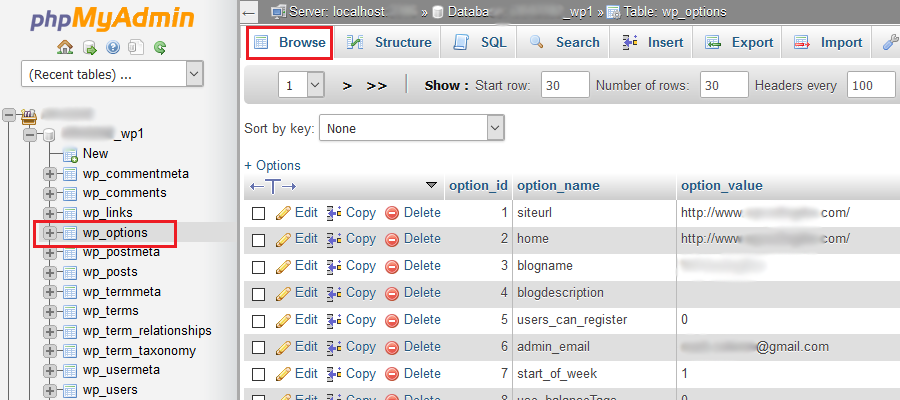This screenshot has height=400, width=900.
Task: Click the Headers every input field
Action: [x=871, y=86]
